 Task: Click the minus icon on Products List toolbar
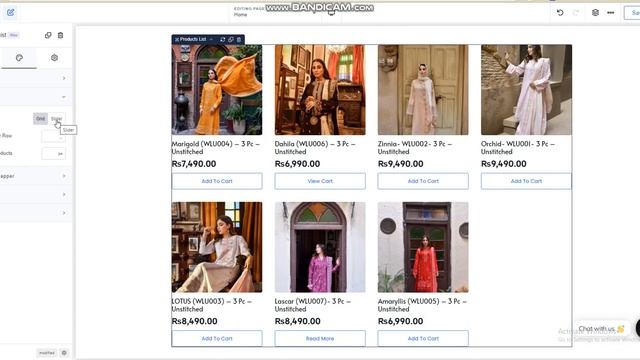(x=211, y=39)
